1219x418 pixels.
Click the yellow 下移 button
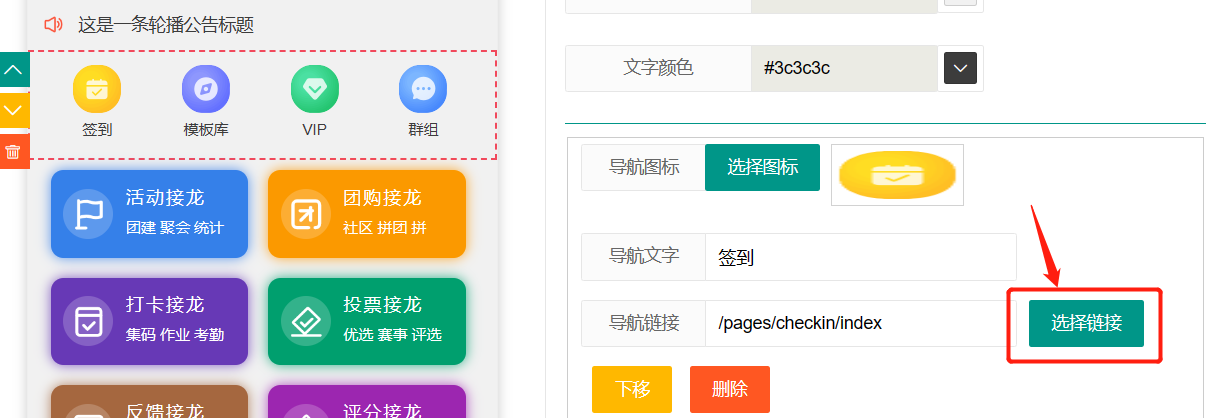632,389
